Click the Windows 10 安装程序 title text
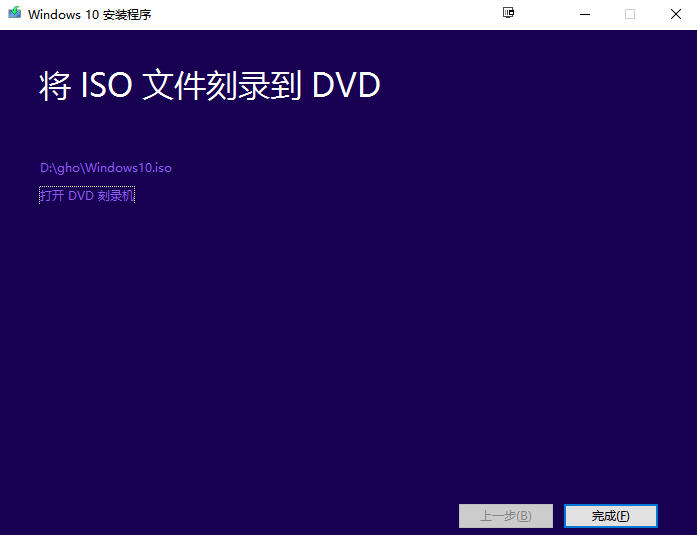The height and width of the screenshot is (535, 697). click(x=89, y=15)
